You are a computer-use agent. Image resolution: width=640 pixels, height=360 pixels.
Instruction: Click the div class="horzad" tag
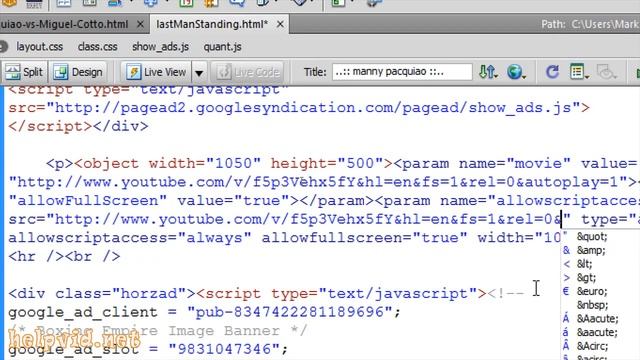(x=102, y=293)
